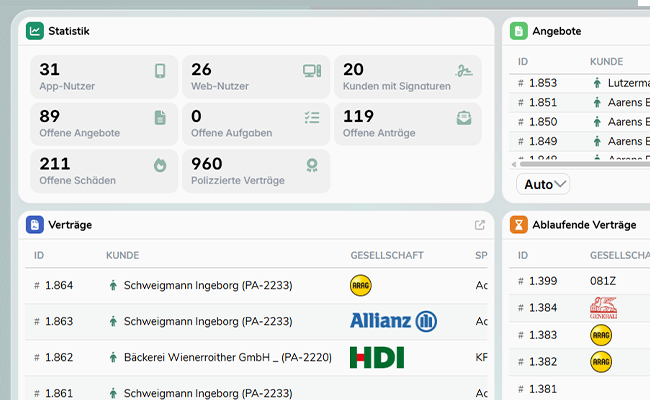Viewport: 650px width, 400px height.
Task: Click the blue Verträge panel icon
Action: (x=35, y=225)
